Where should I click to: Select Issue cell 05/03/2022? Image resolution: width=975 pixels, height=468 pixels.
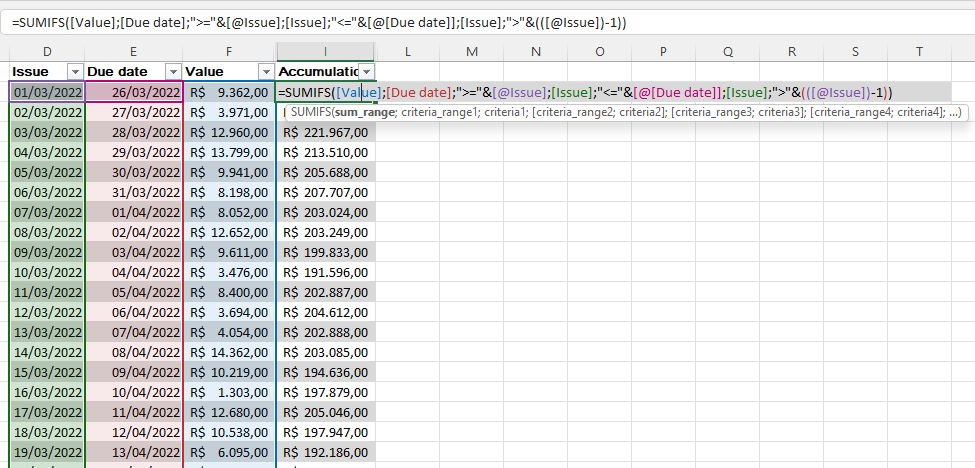[47, 172]
